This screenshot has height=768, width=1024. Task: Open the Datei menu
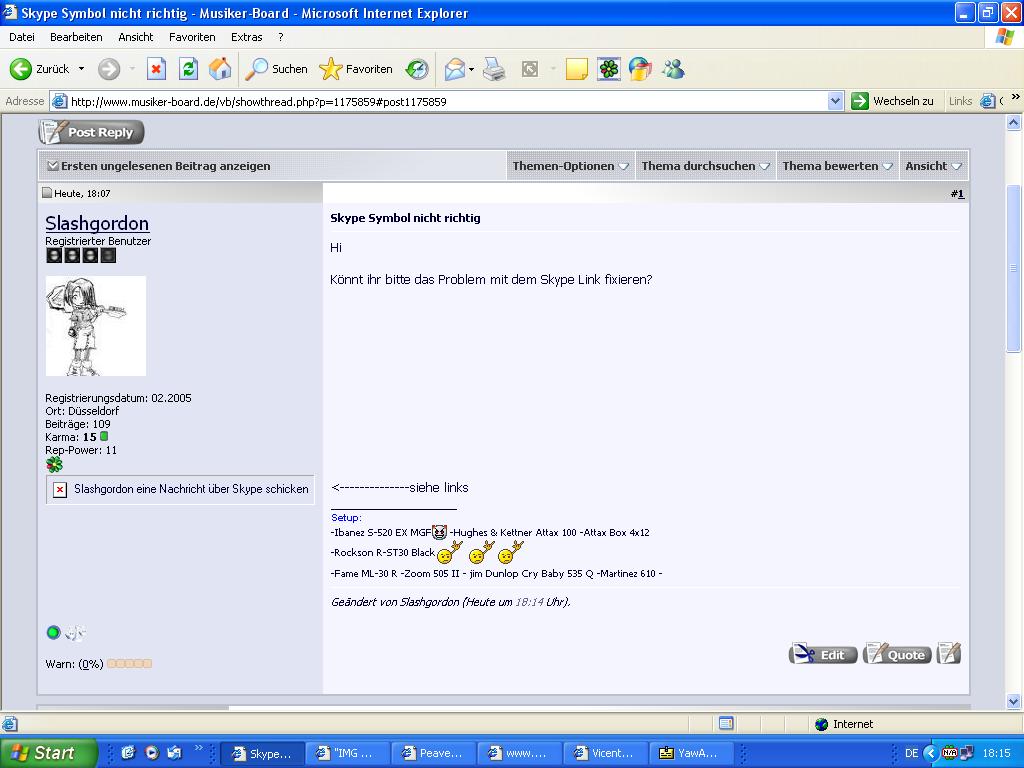(x=22, y=37)
